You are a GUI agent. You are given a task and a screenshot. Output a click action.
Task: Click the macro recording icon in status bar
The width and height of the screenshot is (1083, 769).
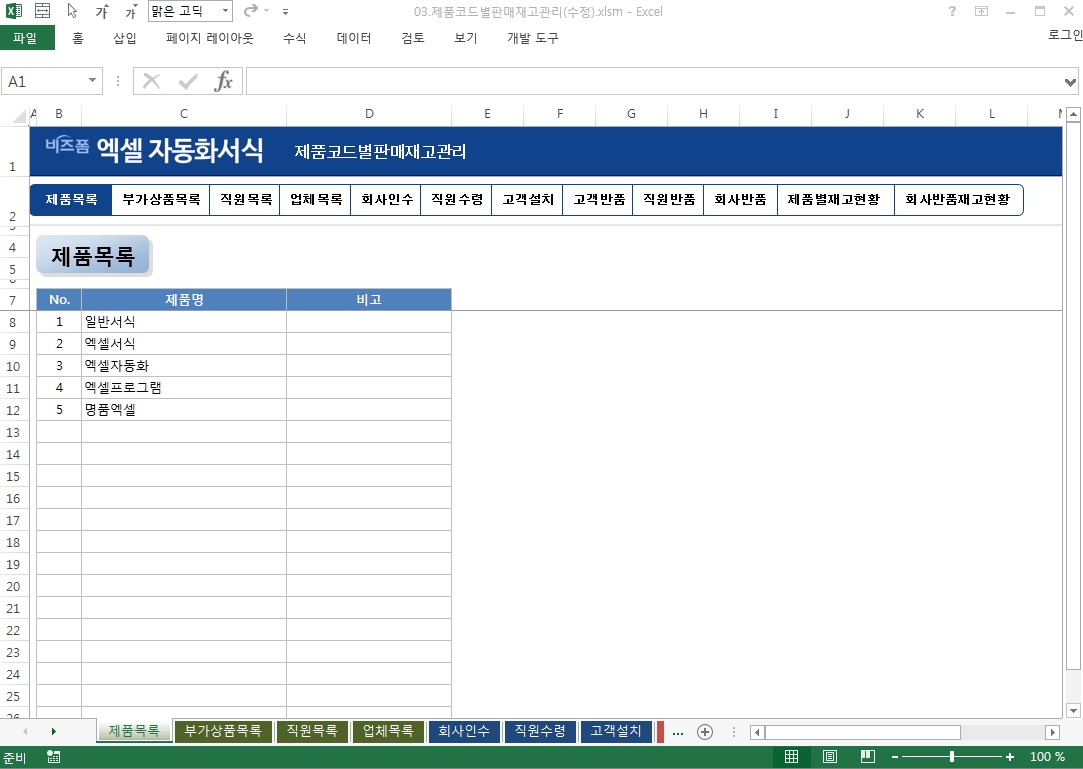[53, 757]
